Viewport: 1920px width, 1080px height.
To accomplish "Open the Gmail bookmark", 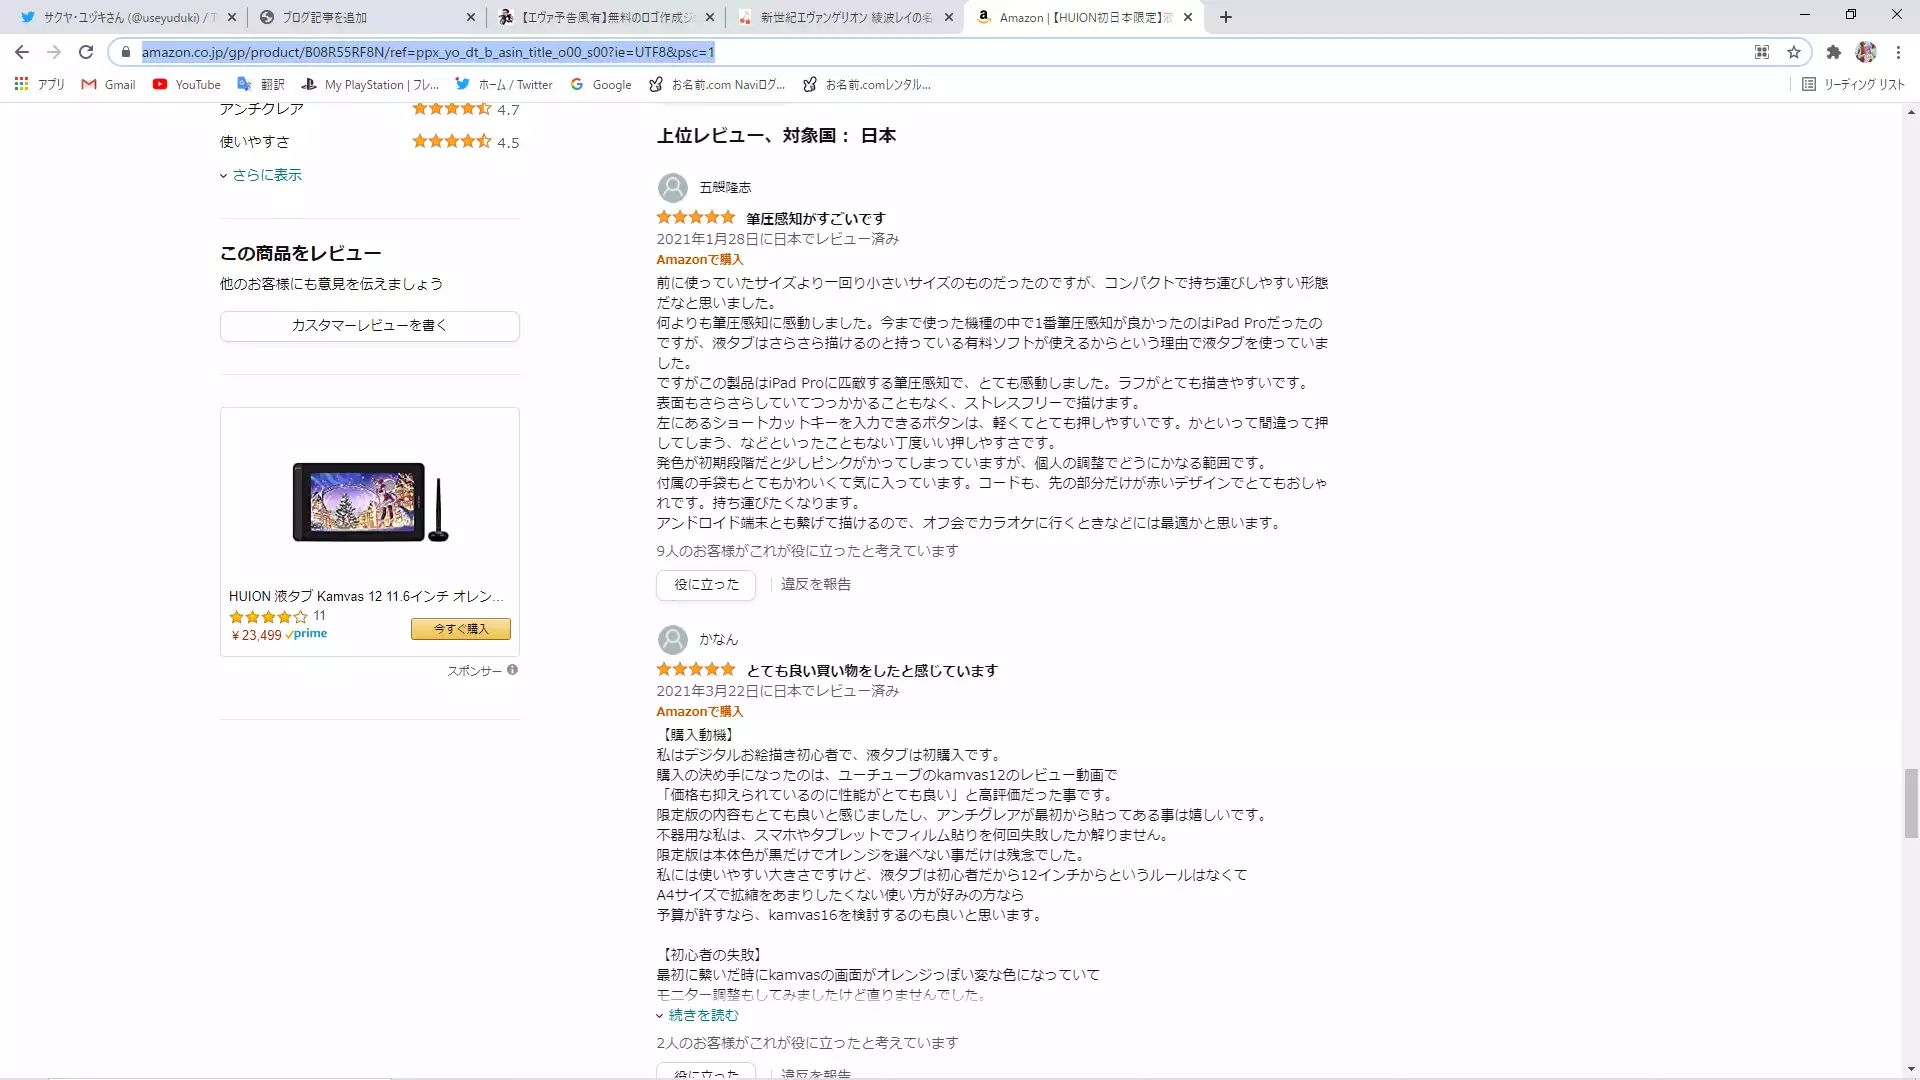I will tap(108, 85).
